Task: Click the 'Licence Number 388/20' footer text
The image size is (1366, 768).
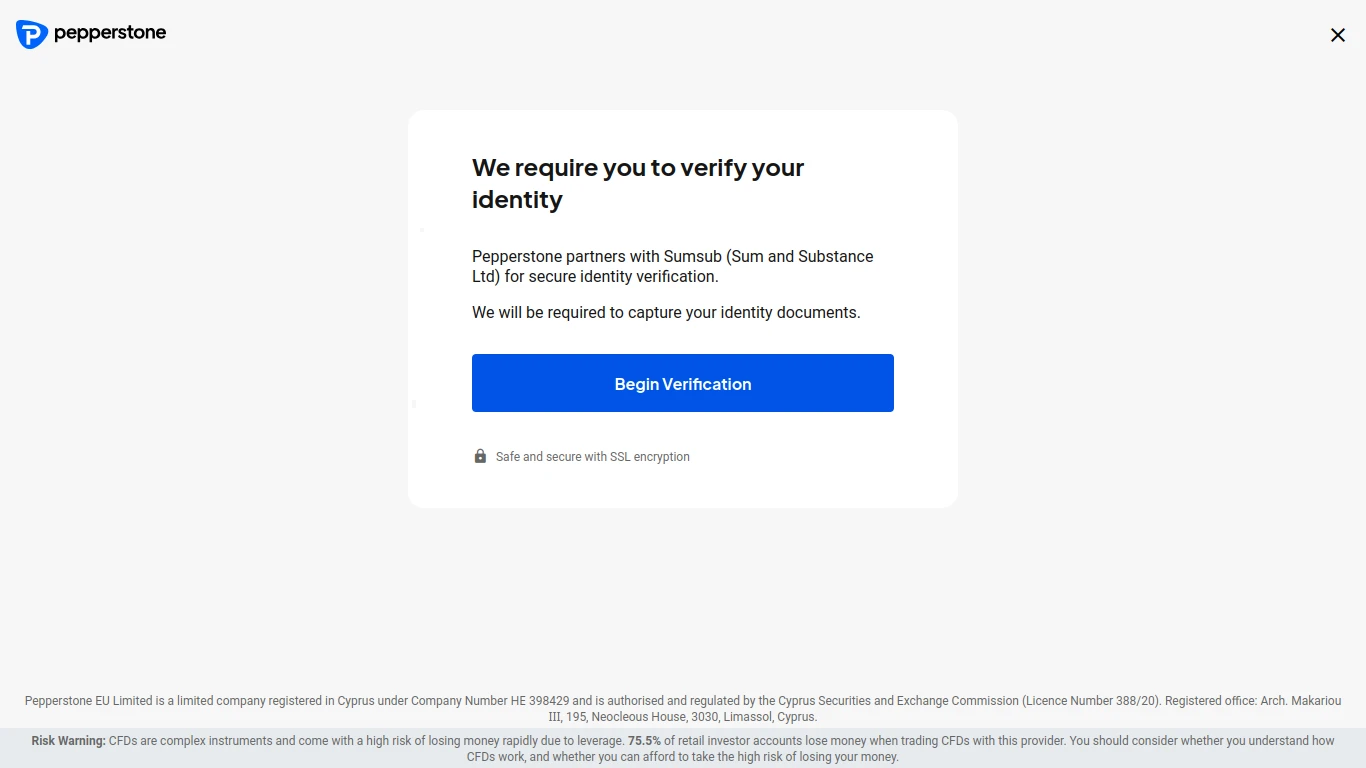Action: pos(1092,701)
